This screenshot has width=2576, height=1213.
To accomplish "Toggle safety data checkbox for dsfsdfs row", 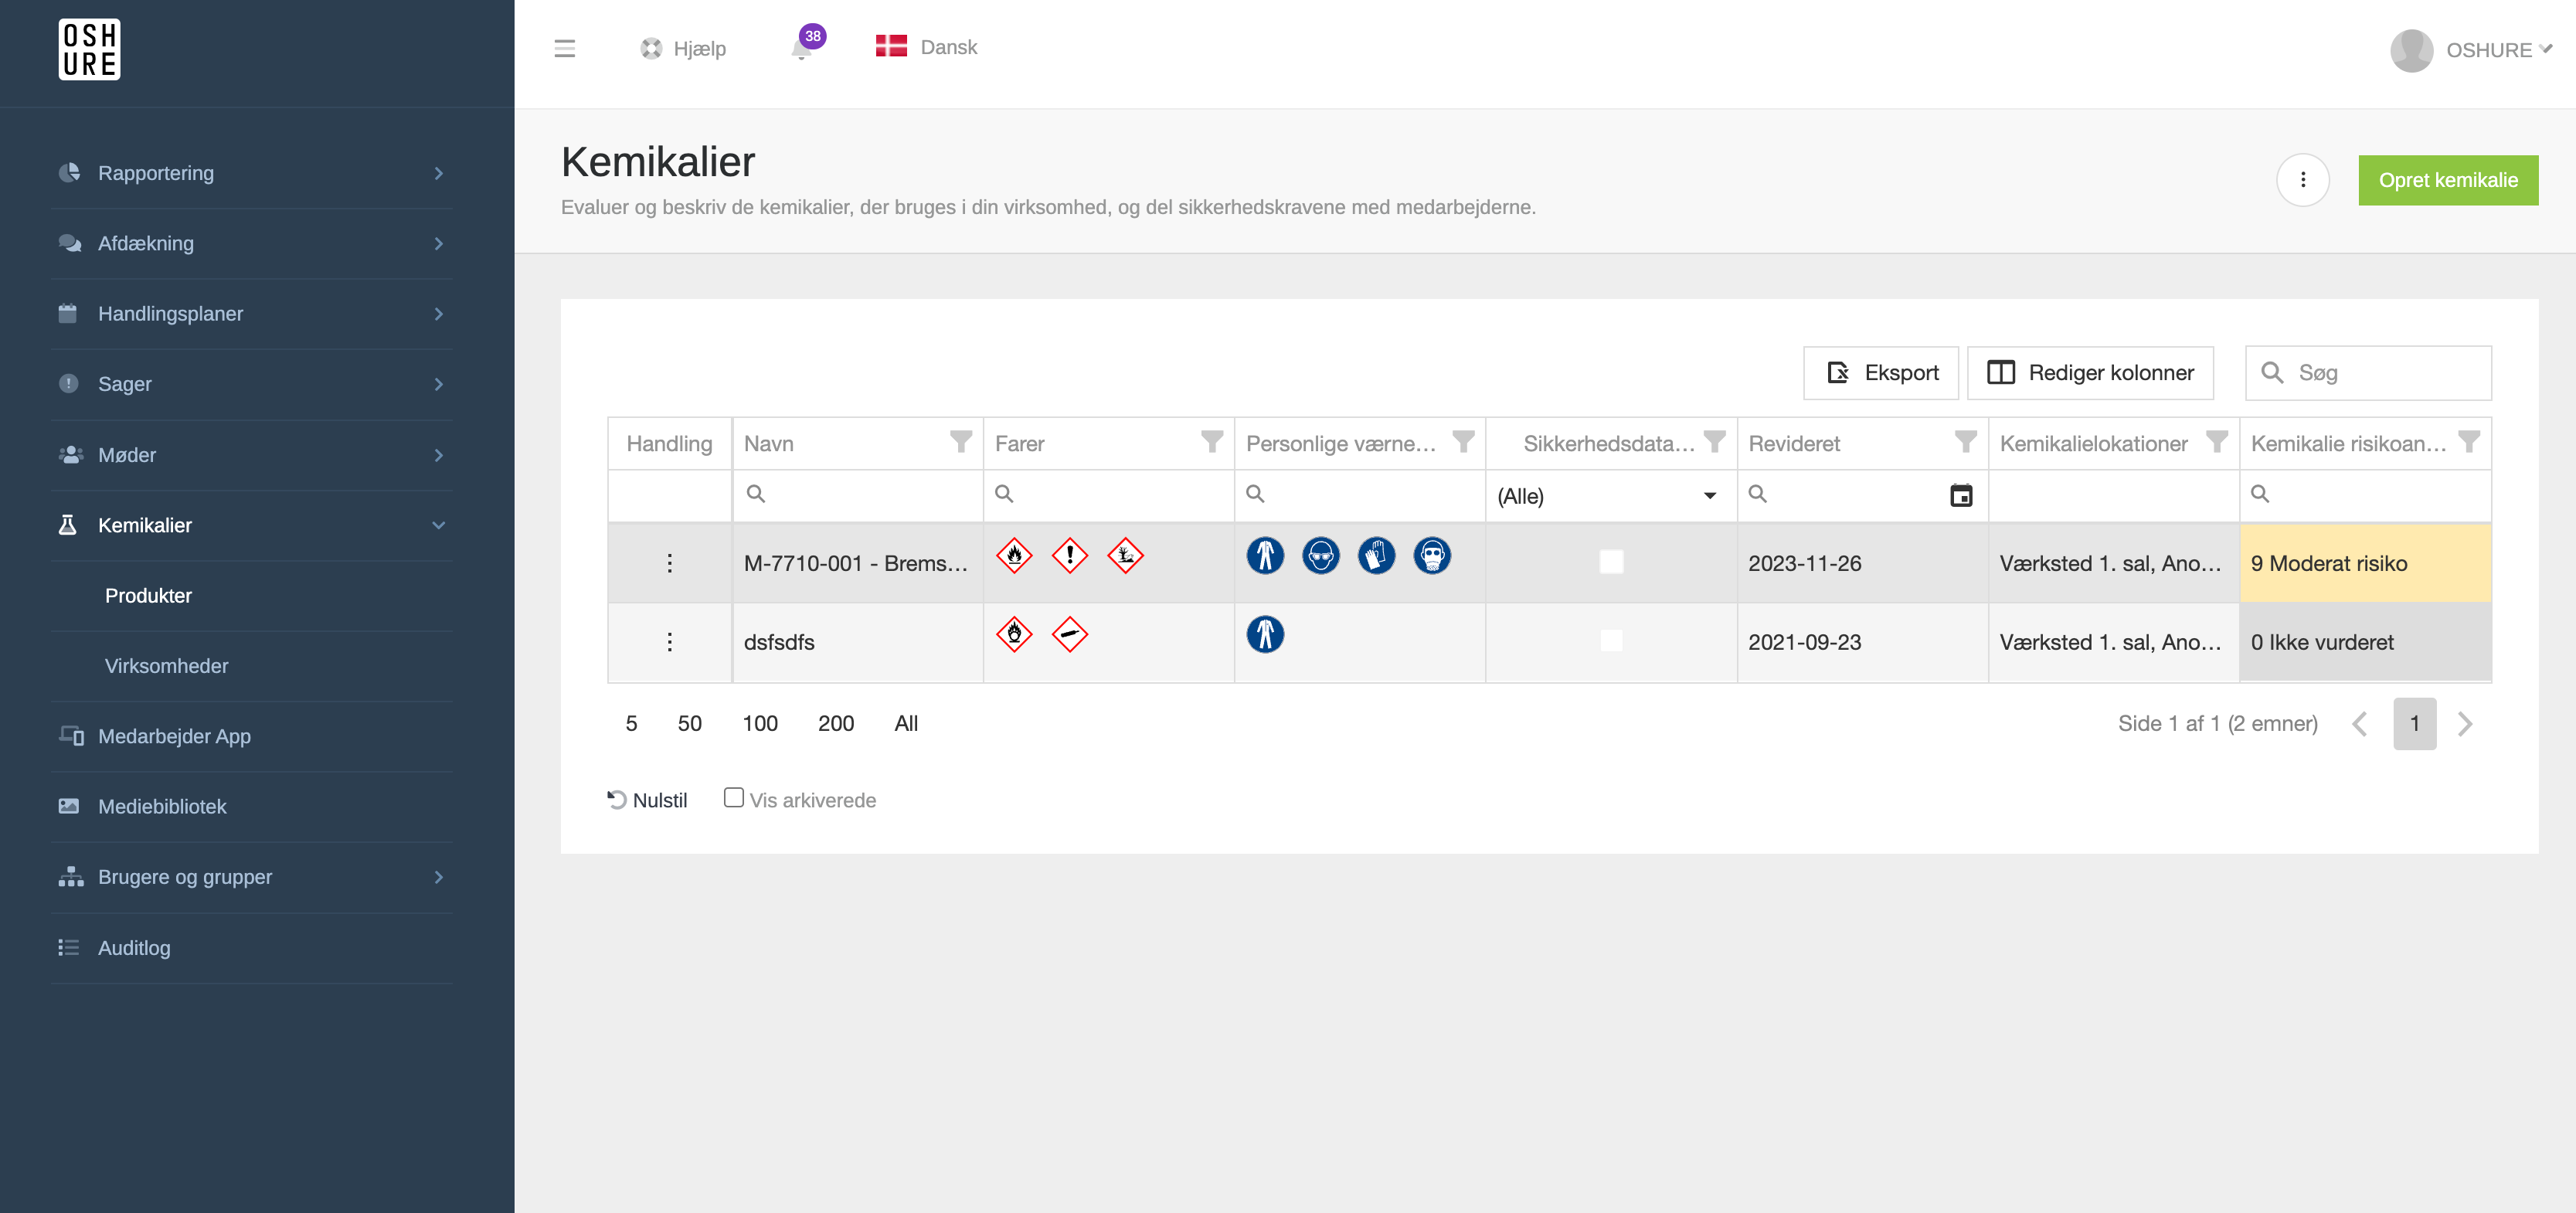I will [1610, 641].
